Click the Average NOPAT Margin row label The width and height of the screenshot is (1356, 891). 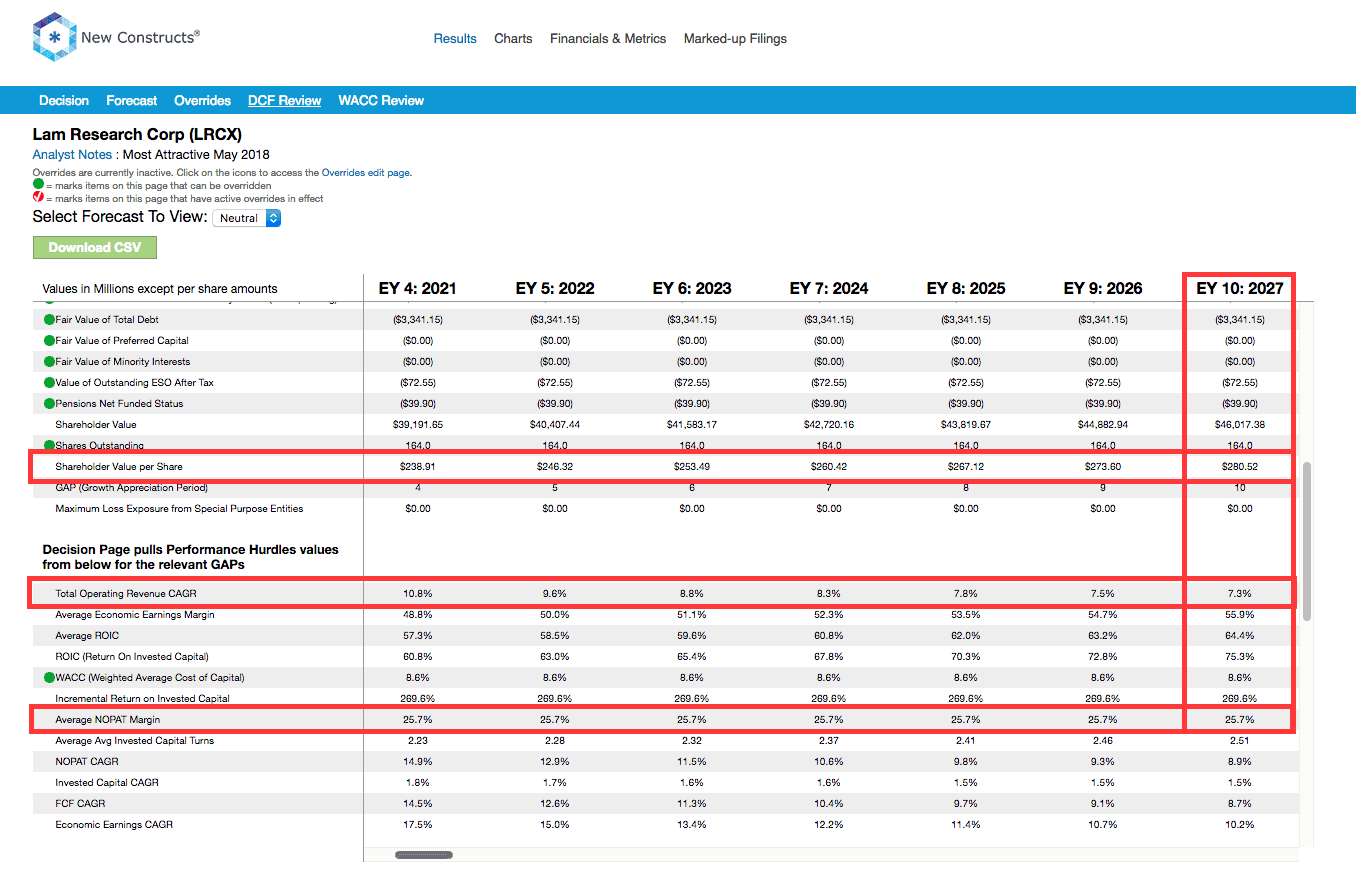107,720
